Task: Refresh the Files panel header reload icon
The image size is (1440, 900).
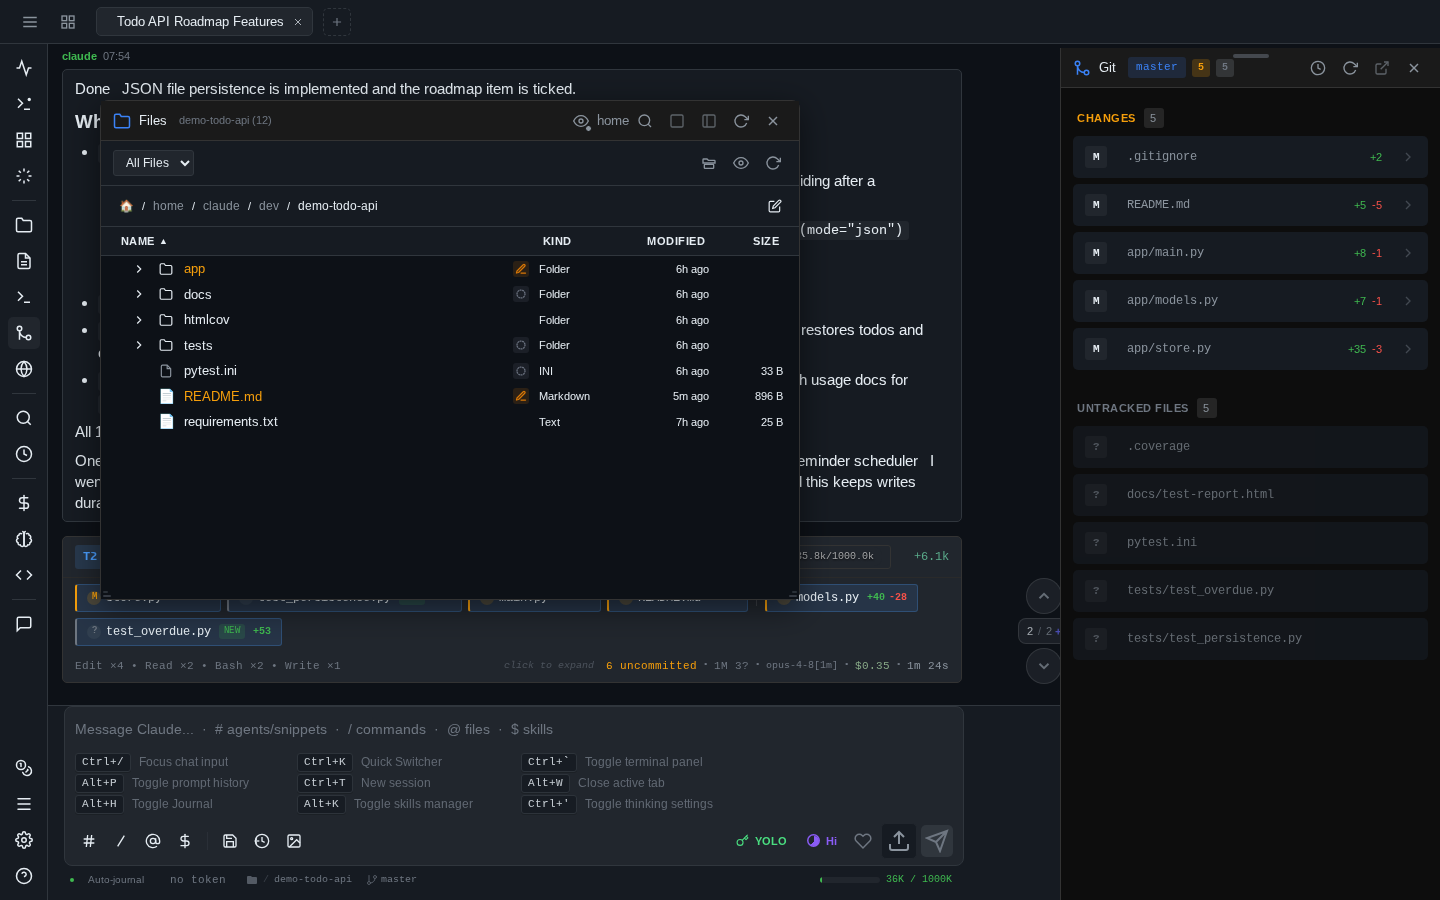Action: [741, 121]
